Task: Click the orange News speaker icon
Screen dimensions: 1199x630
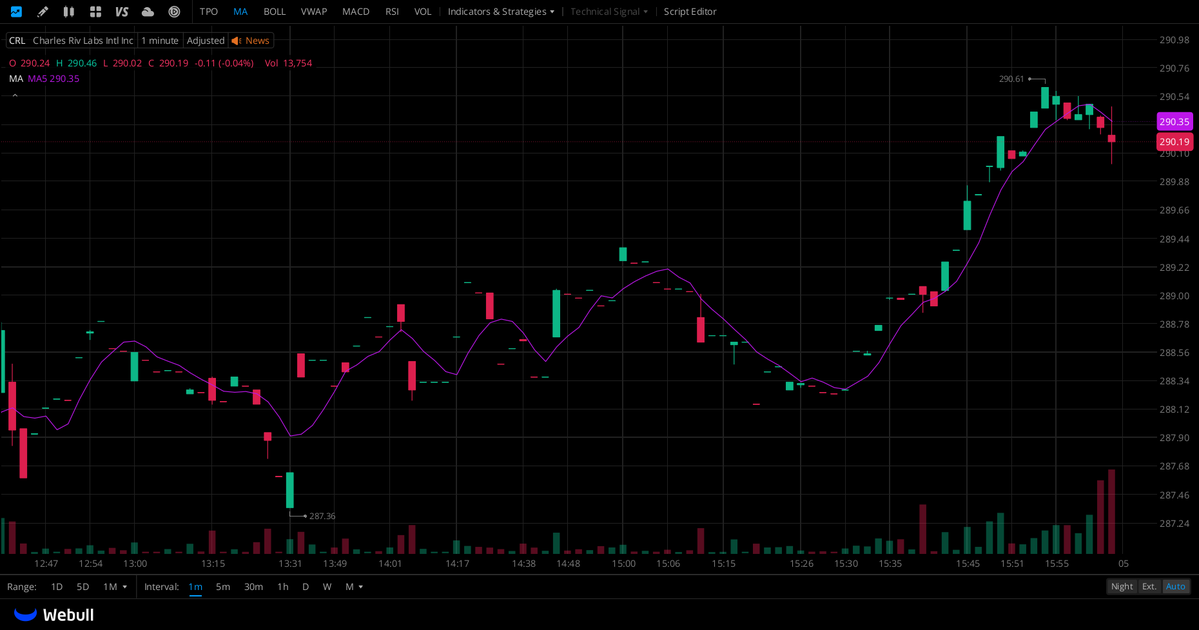Action: (236, 41)
